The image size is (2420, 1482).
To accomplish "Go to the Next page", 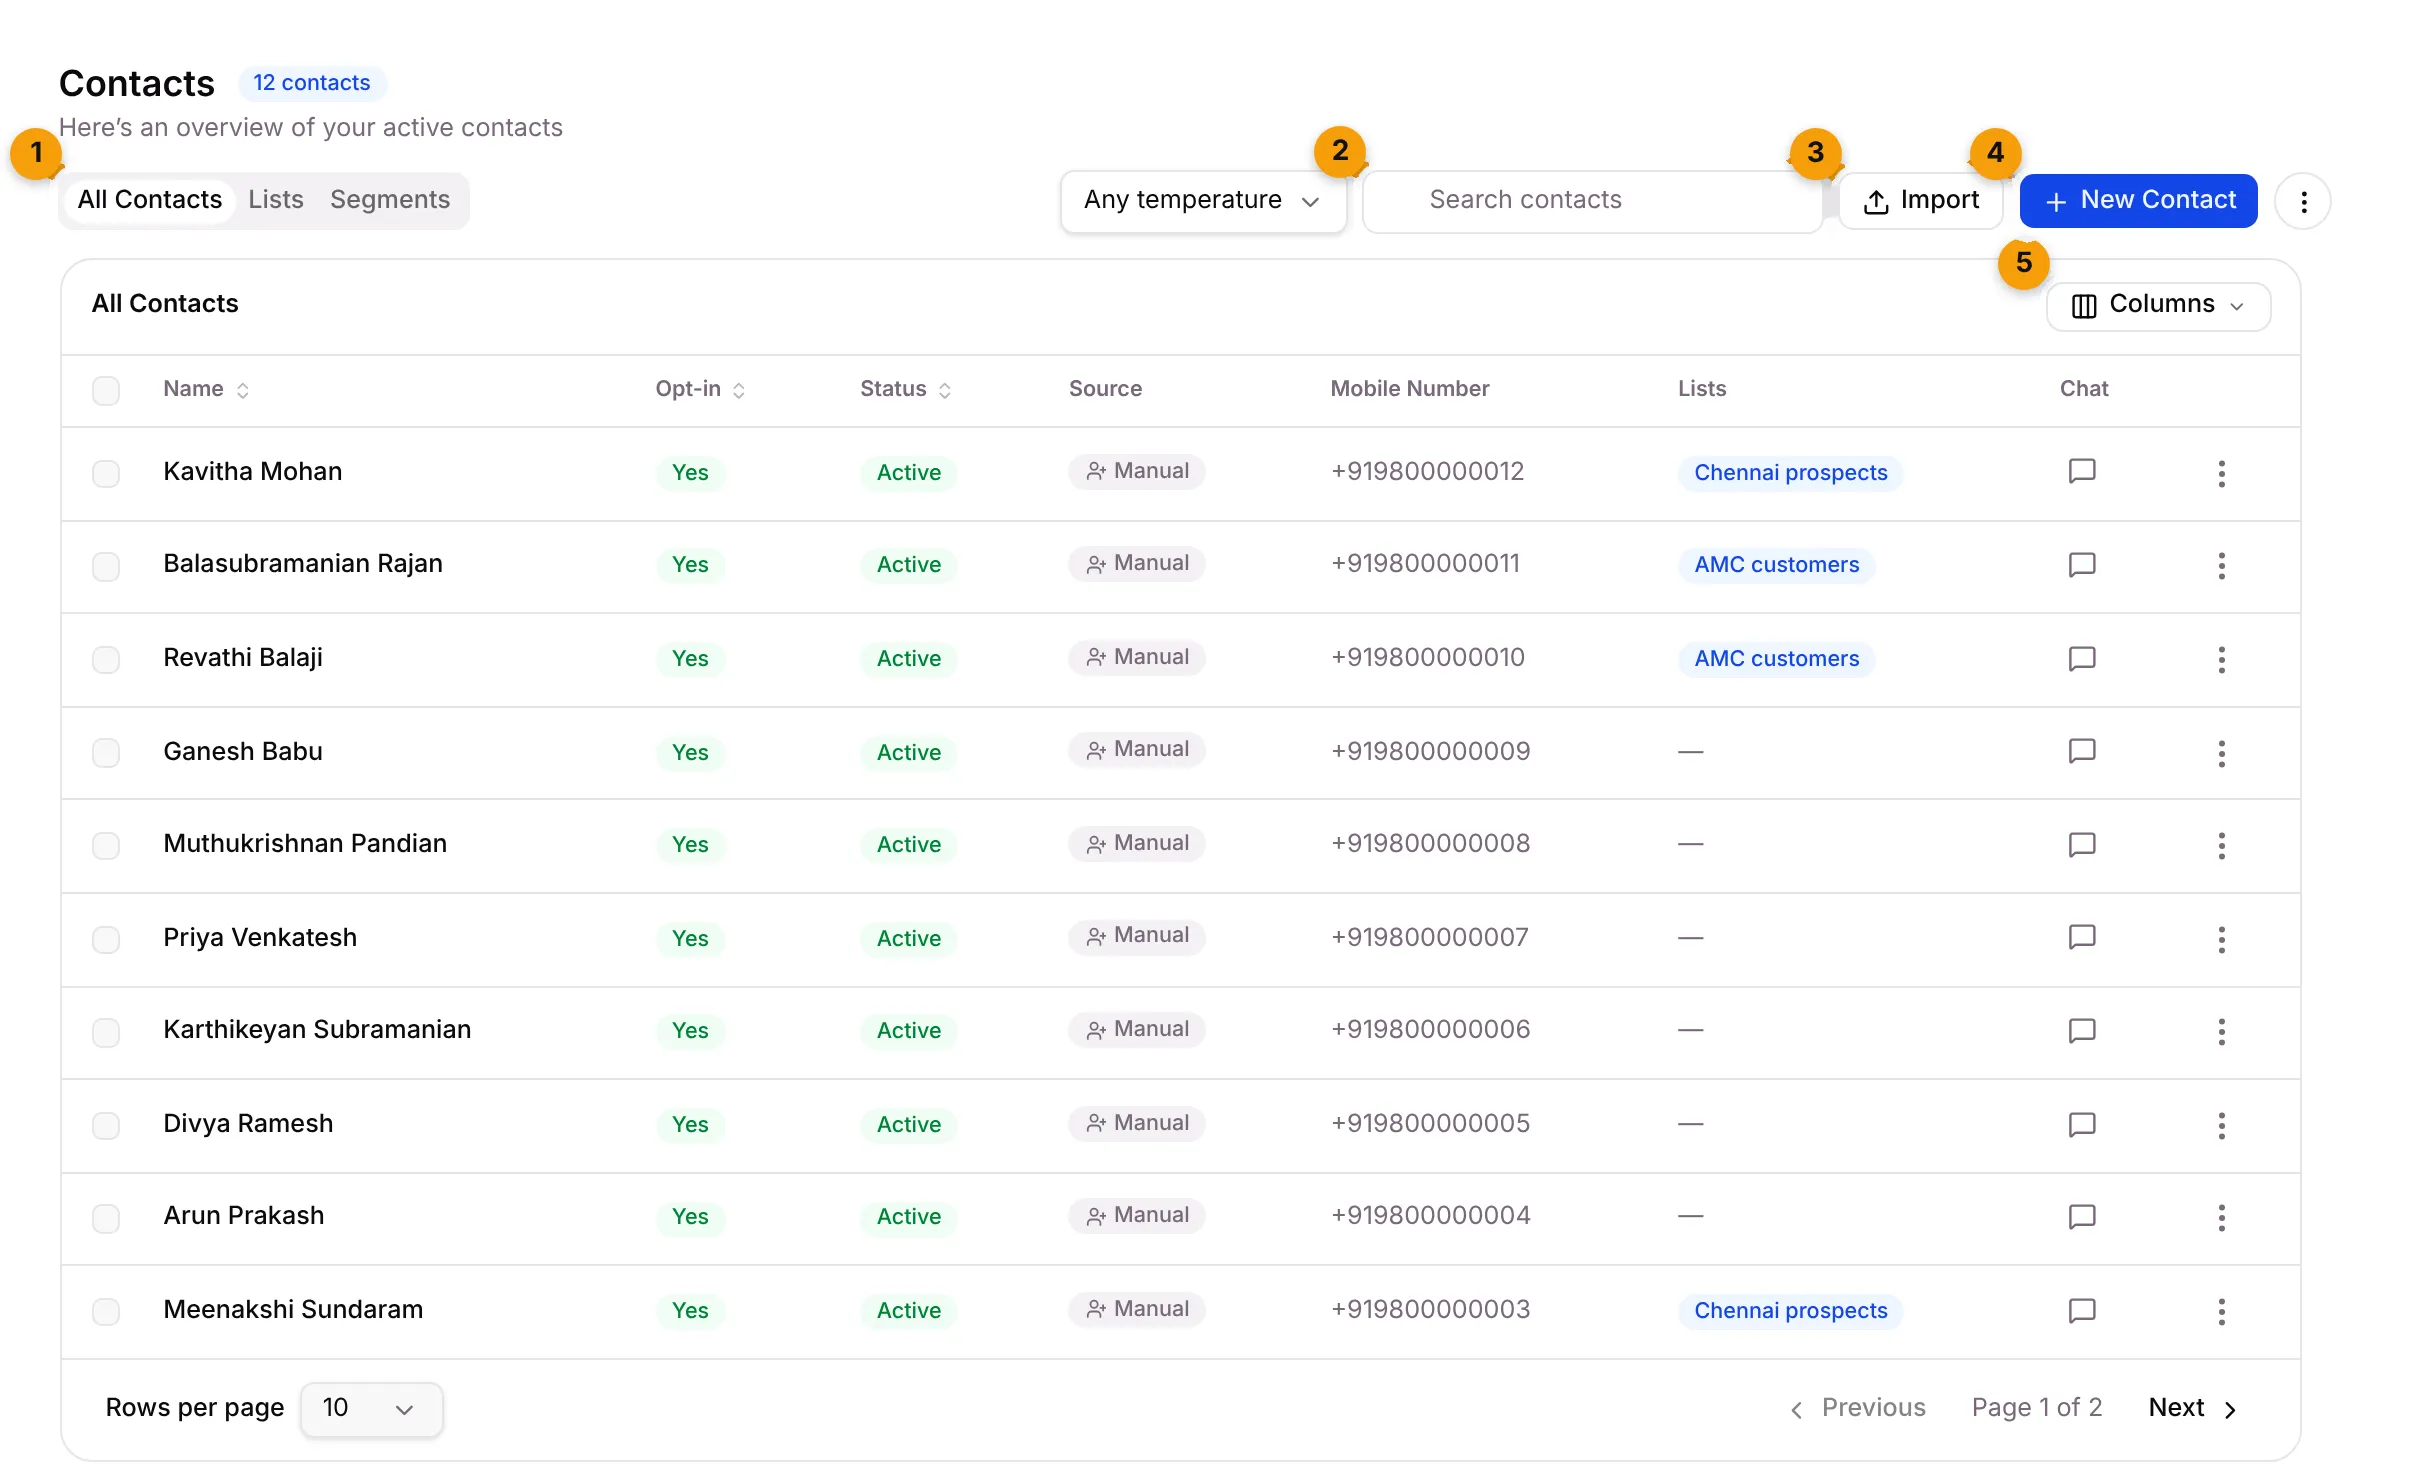I will click(x=2193, y=1408).
